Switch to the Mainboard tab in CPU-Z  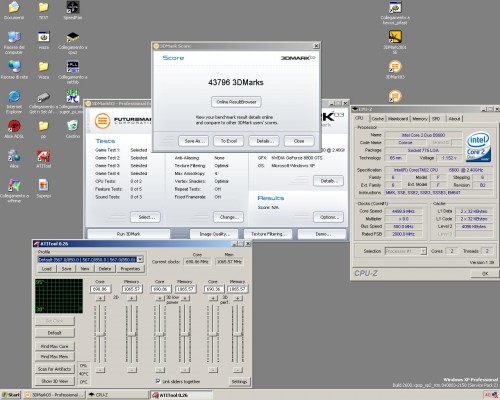pyautogui.click(x=398, y=119)
